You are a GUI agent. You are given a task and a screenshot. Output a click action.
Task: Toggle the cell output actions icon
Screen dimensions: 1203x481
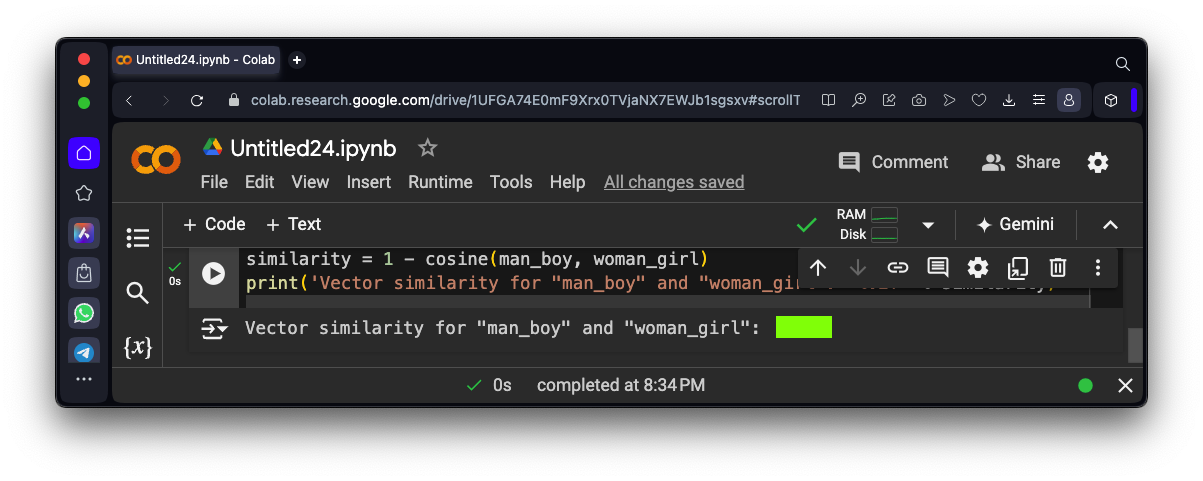coord(214,329)
